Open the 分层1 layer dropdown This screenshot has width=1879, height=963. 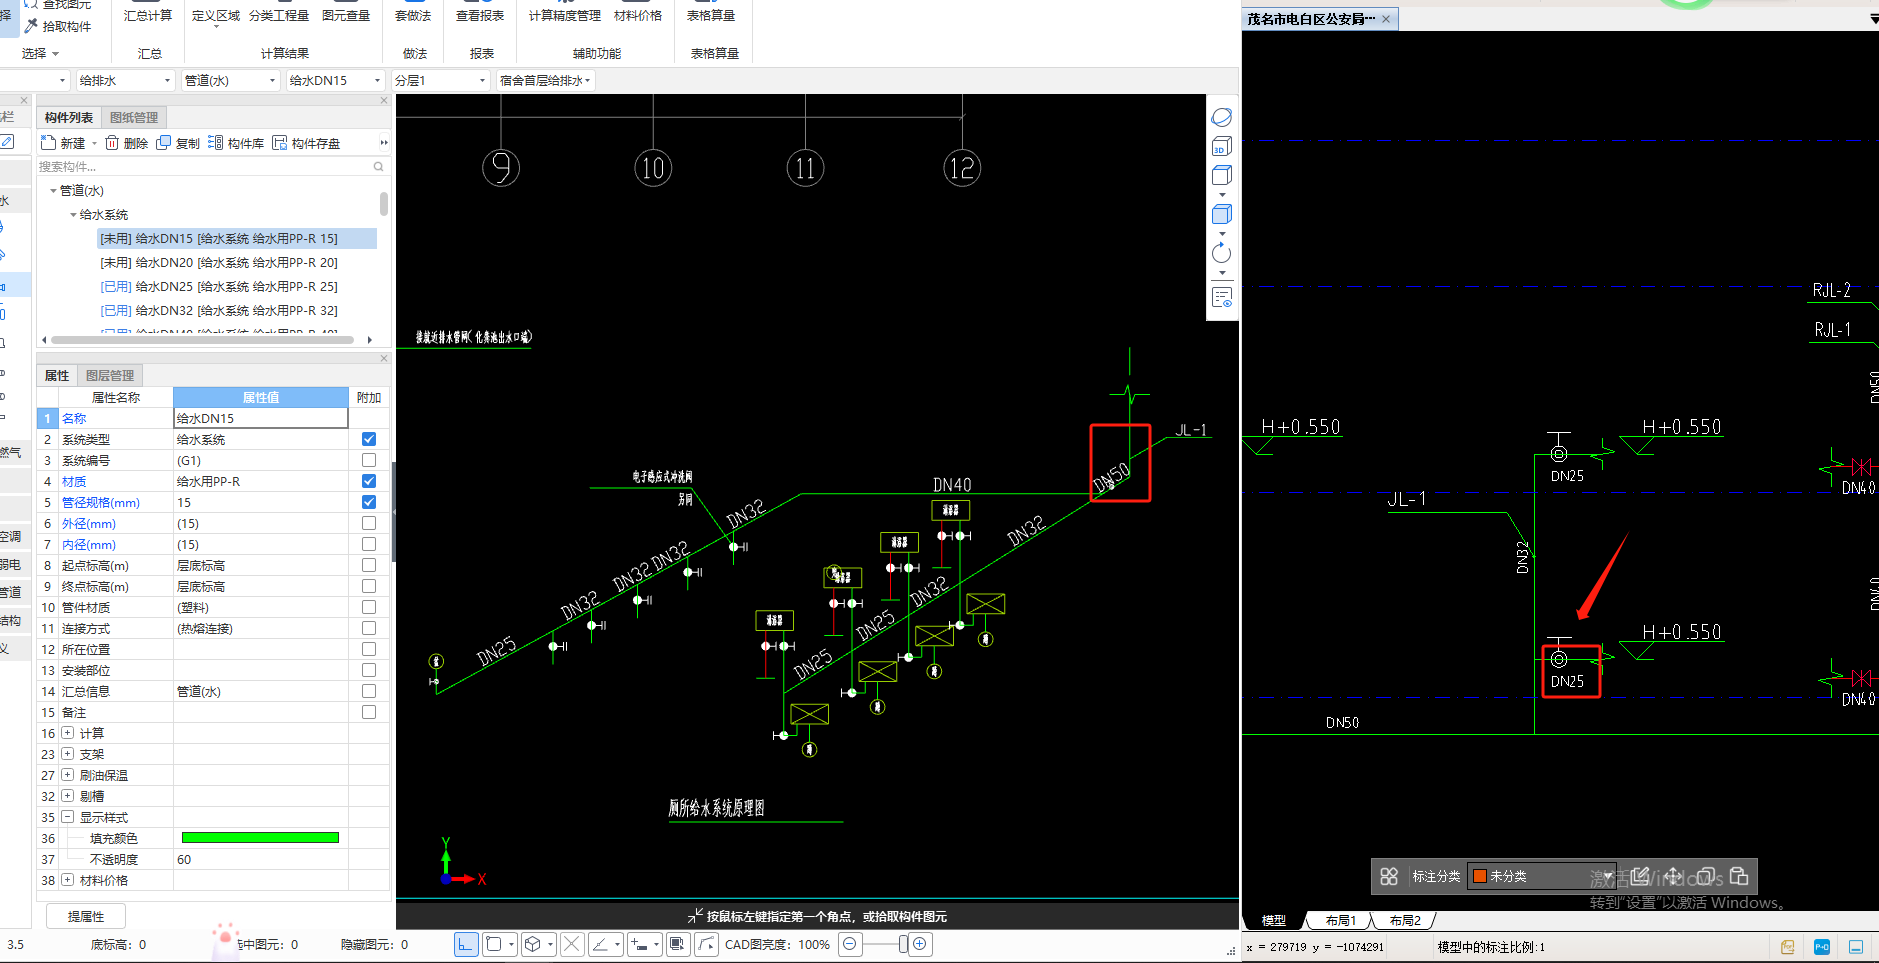pyautogui.click(x=440, y=80)
